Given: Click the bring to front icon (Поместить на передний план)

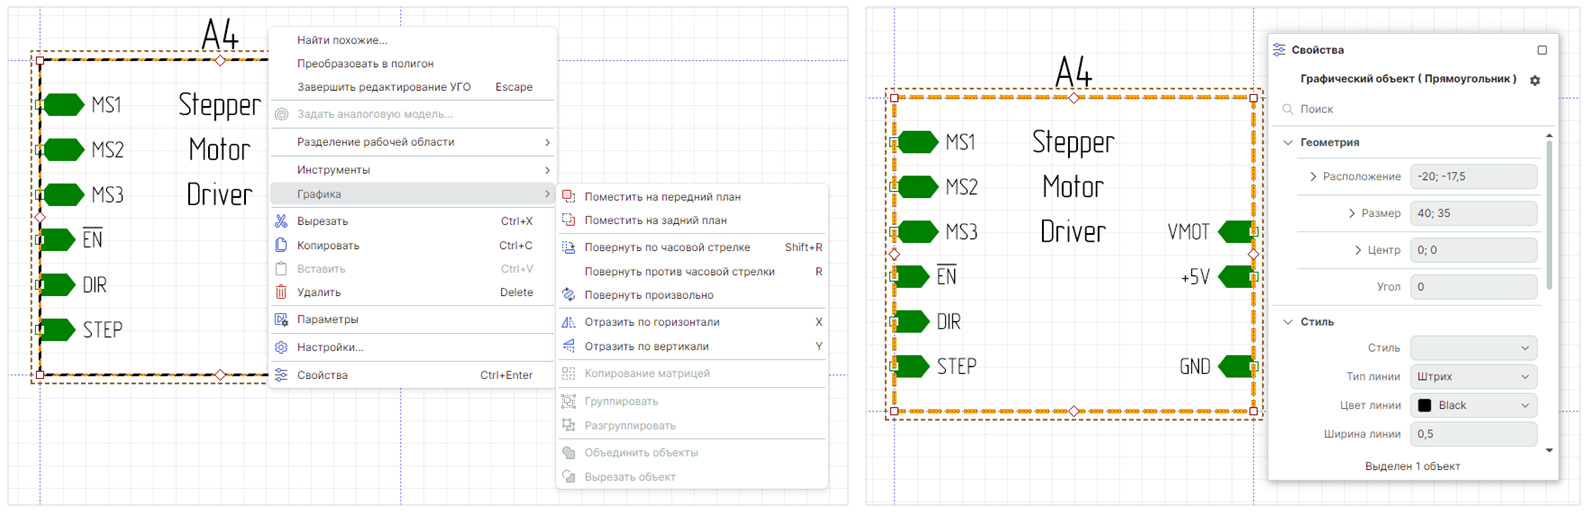Looking at the screenshot, I should 569,197.
